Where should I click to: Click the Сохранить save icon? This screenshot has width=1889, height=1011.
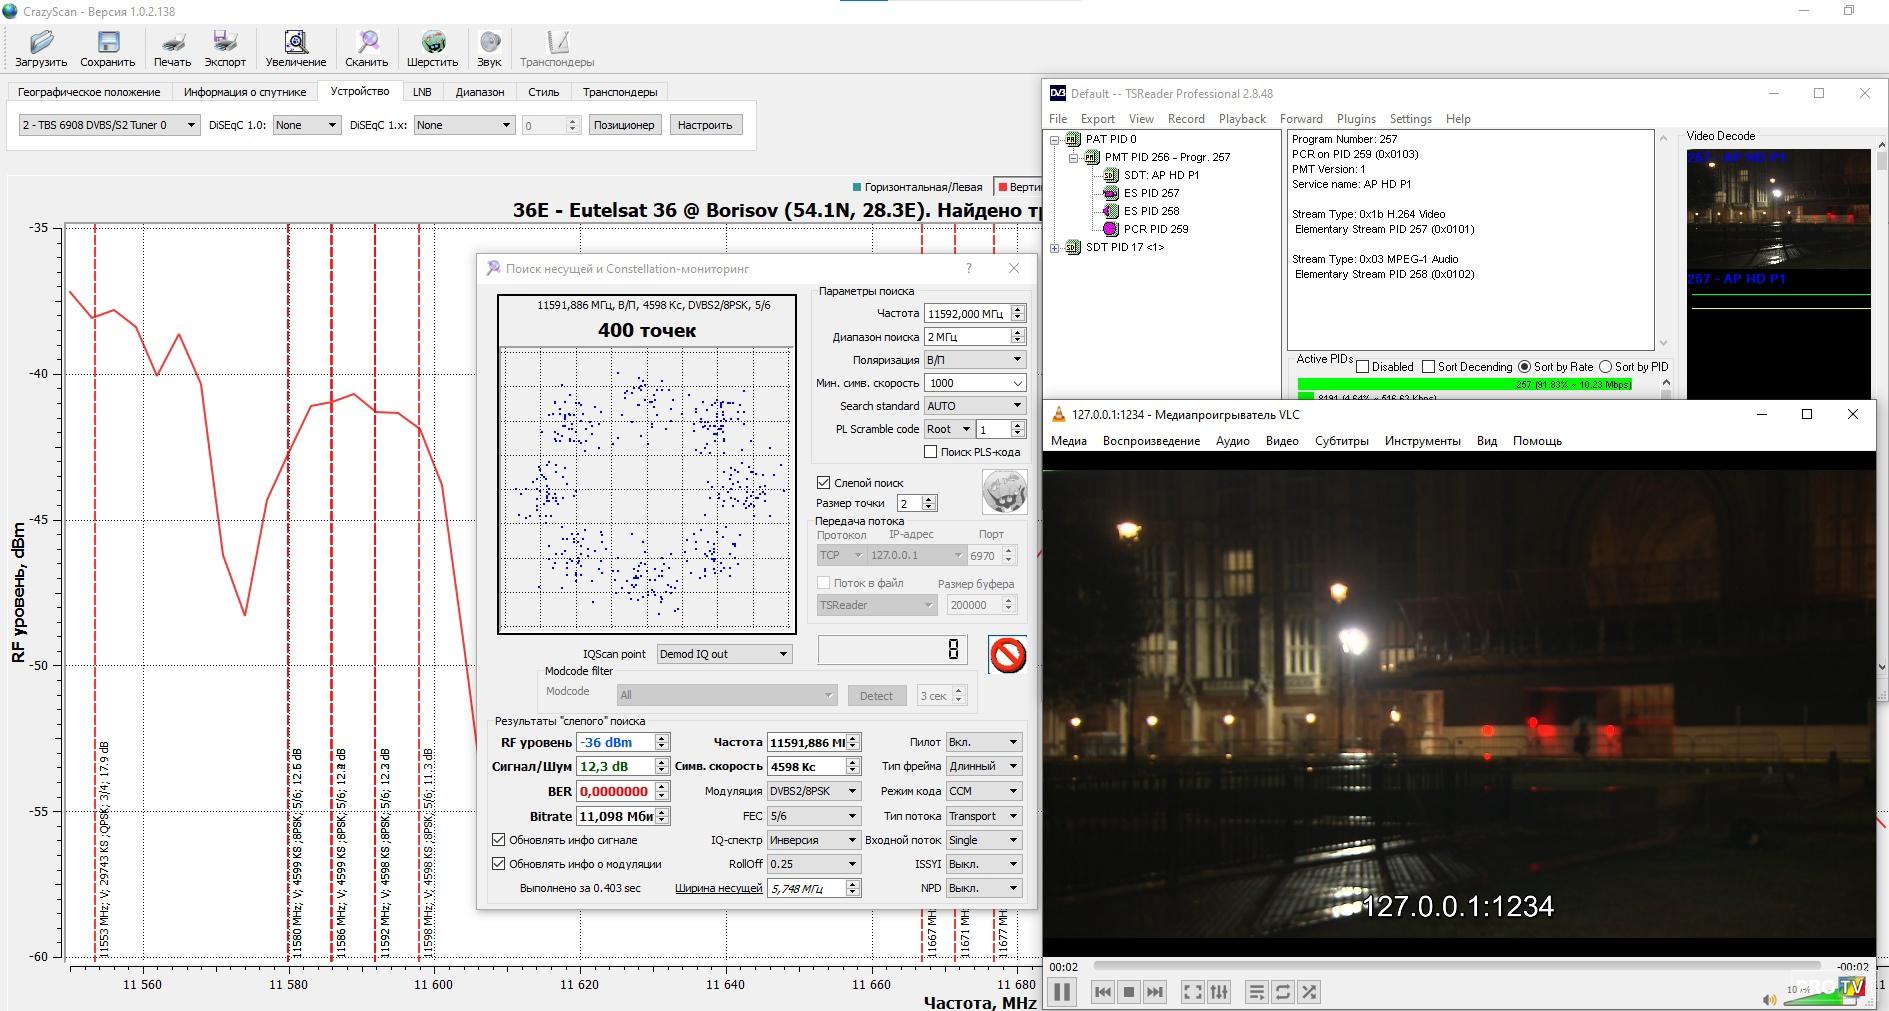point(107,42)
